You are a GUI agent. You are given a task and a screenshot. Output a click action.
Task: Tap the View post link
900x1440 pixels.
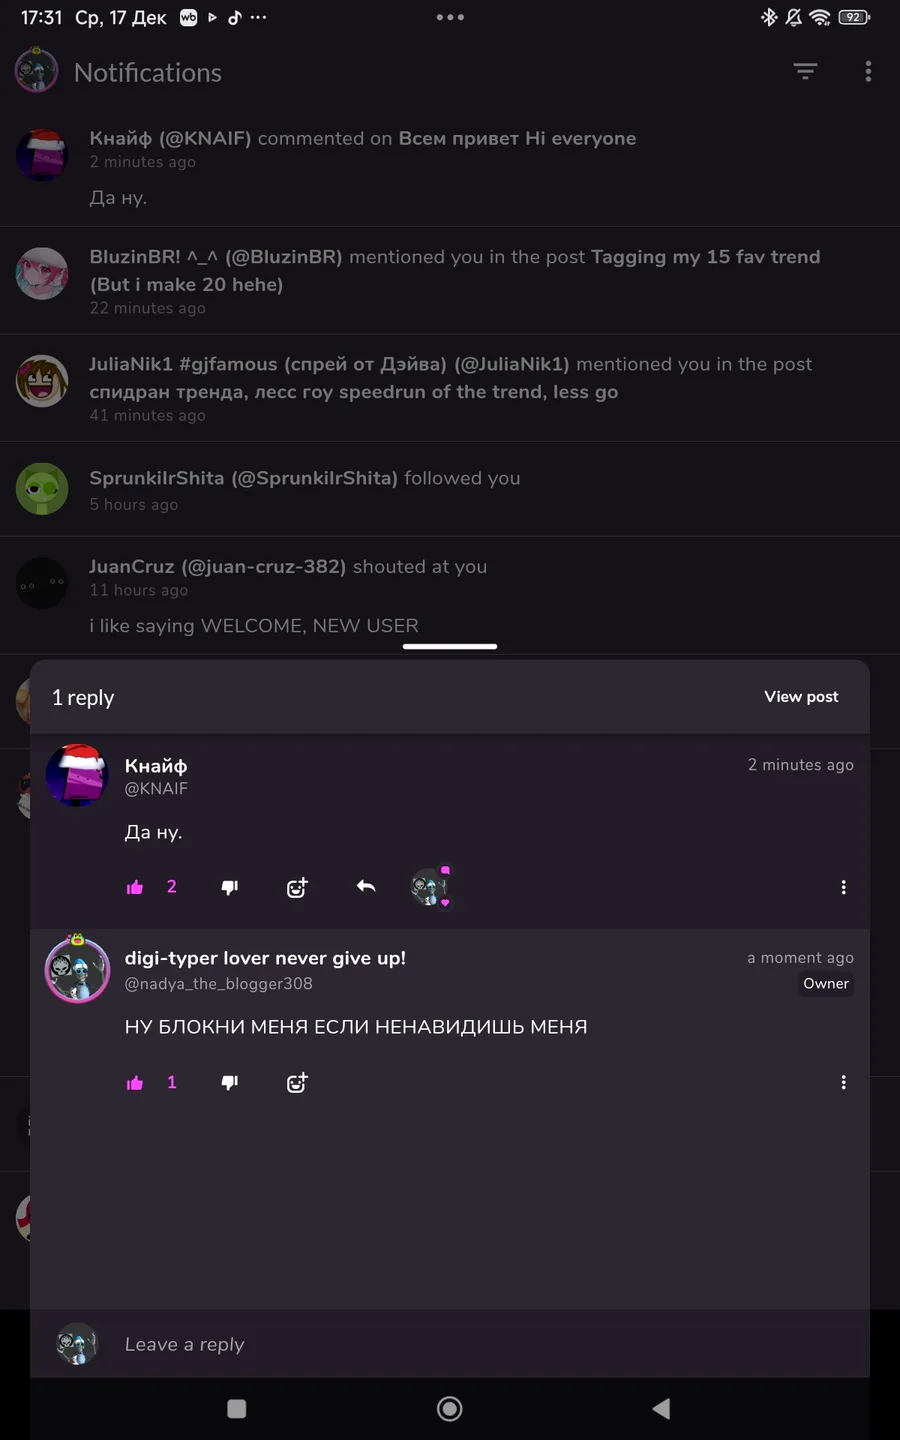[x=801, y=697]
